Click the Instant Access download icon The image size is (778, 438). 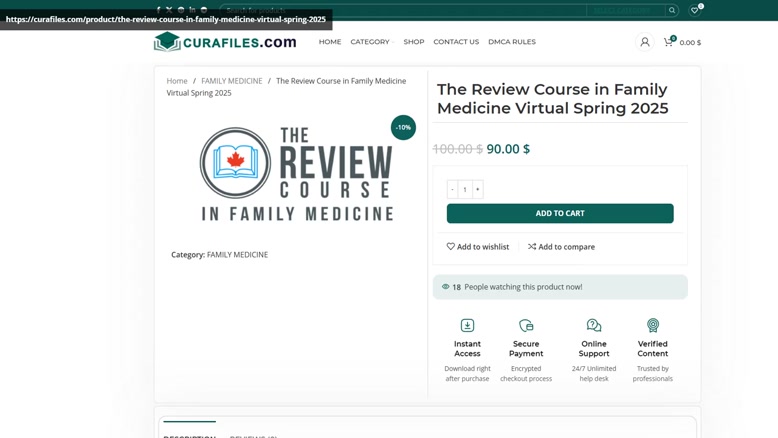467,325
